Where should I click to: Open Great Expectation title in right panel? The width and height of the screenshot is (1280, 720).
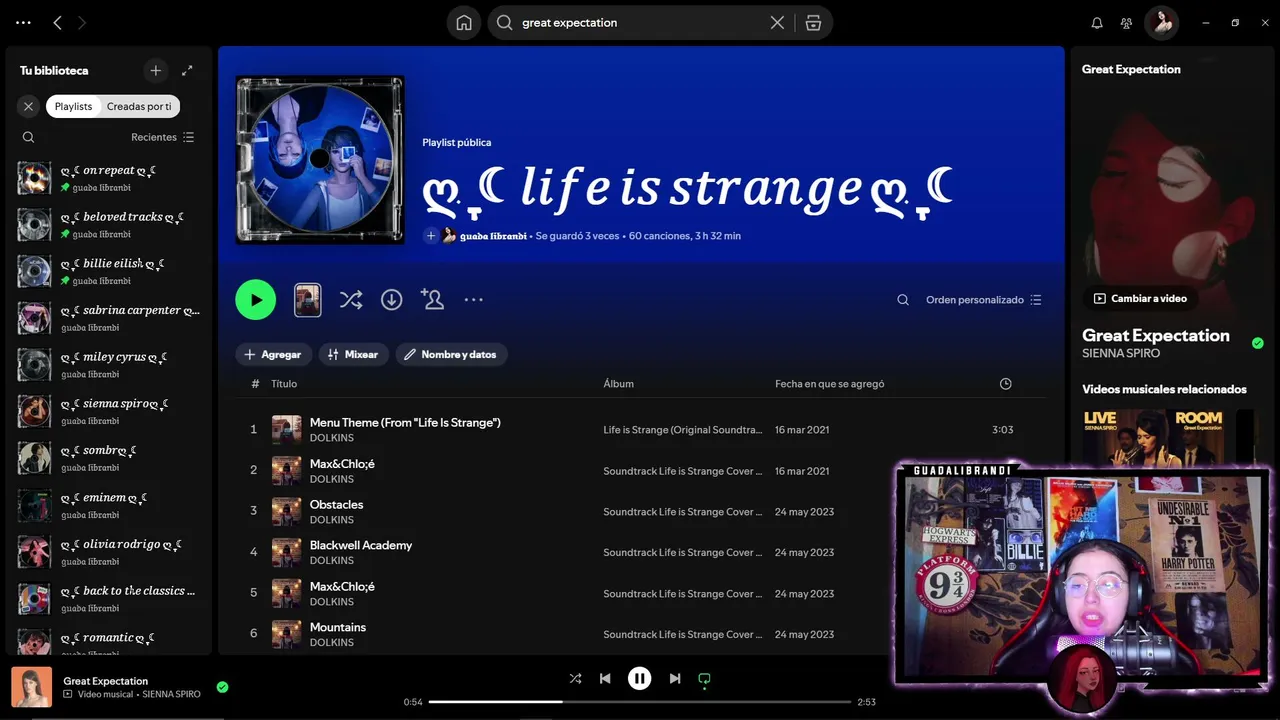1155,335
